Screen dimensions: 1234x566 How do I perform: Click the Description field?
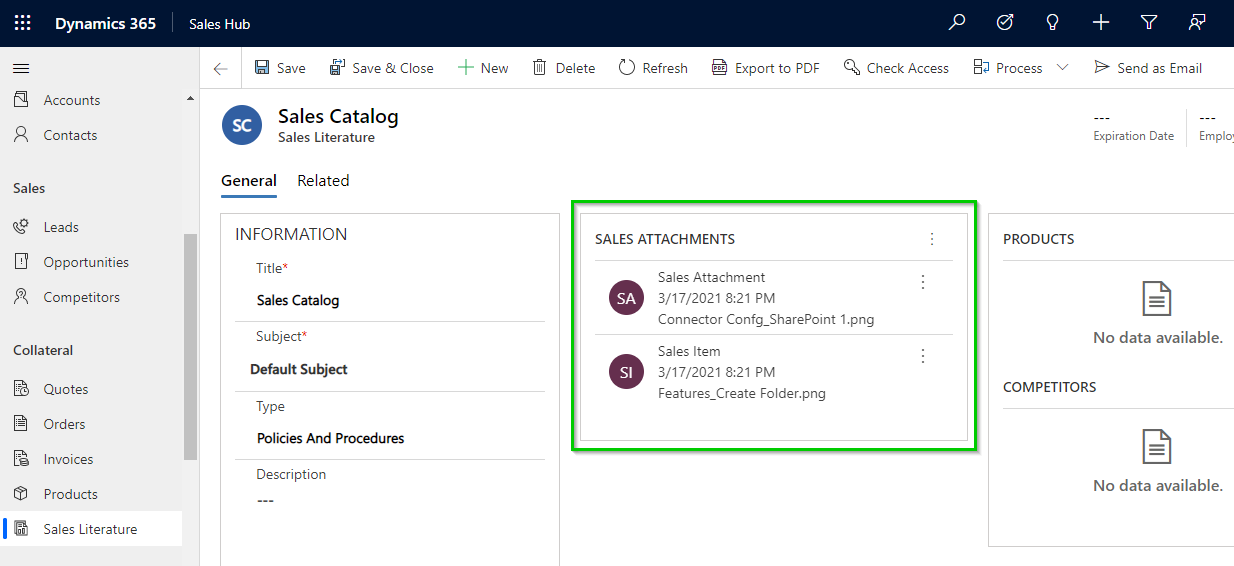(x=390, y=500)
